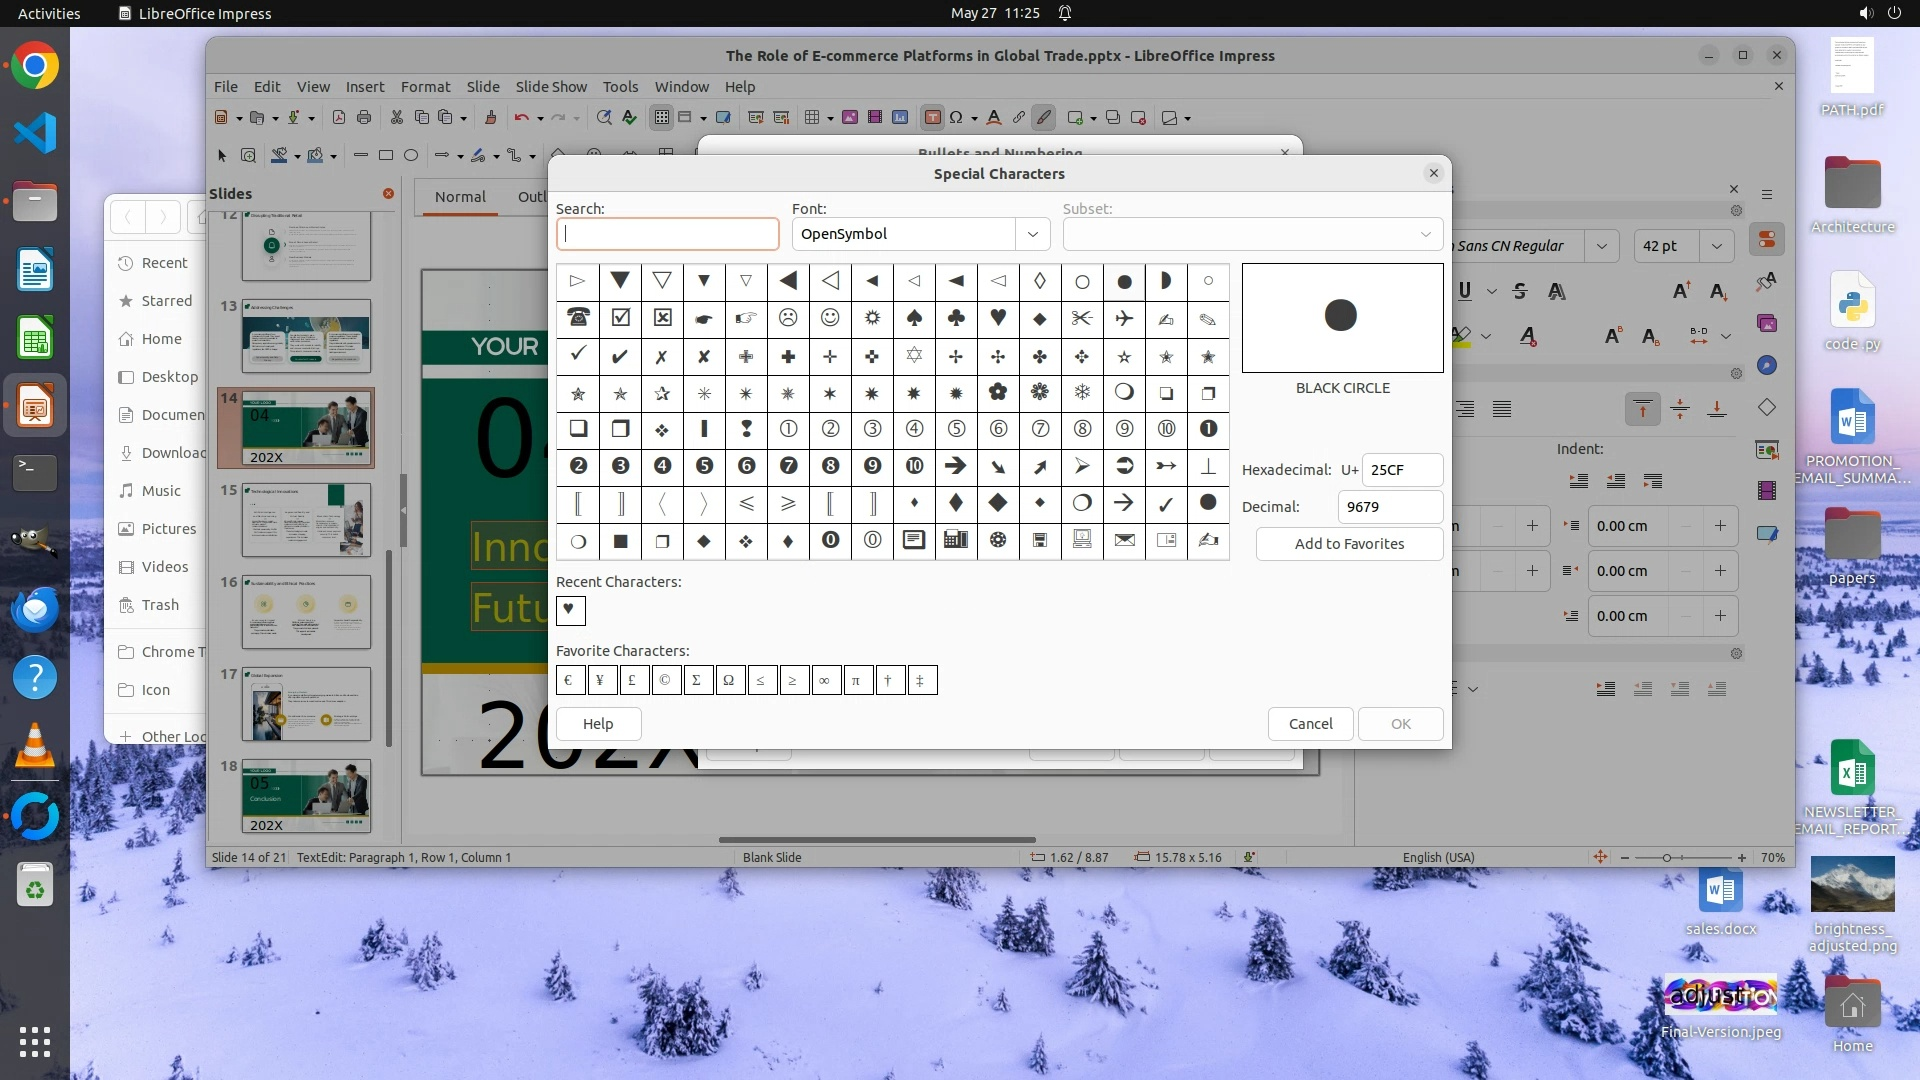1920x1080 pixels.
Task: Open the Font dropdown showing OpenSymbol
Action: (x=1032, y=234)
